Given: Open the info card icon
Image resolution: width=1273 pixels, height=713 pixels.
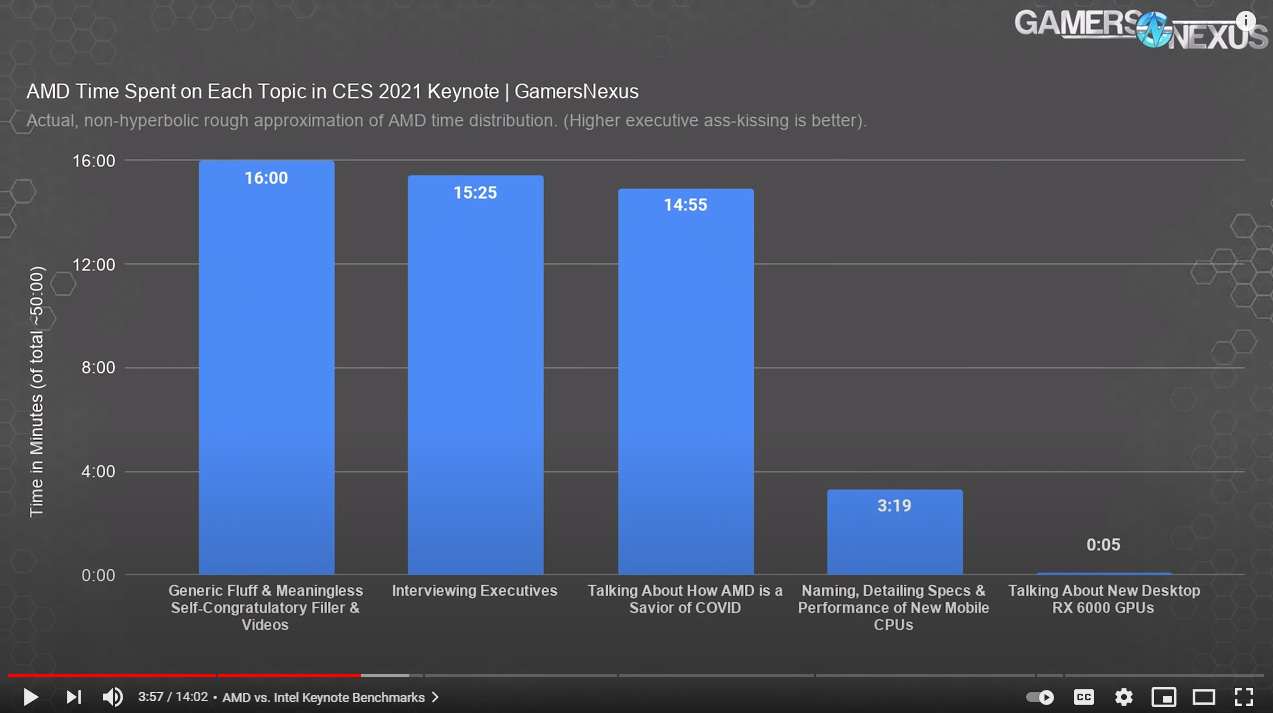Looking at the screenshot, I should pos(1246,20).
